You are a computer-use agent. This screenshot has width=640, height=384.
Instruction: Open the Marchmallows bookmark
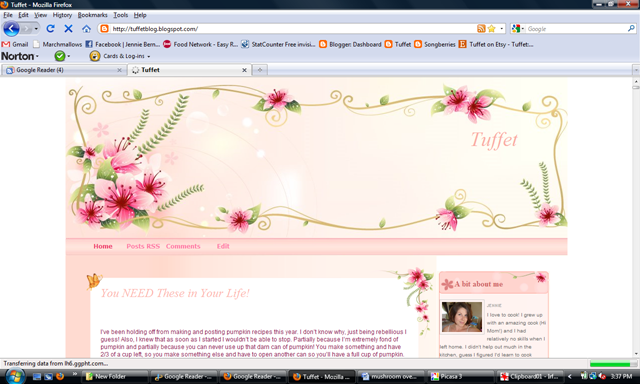point(58,44)
